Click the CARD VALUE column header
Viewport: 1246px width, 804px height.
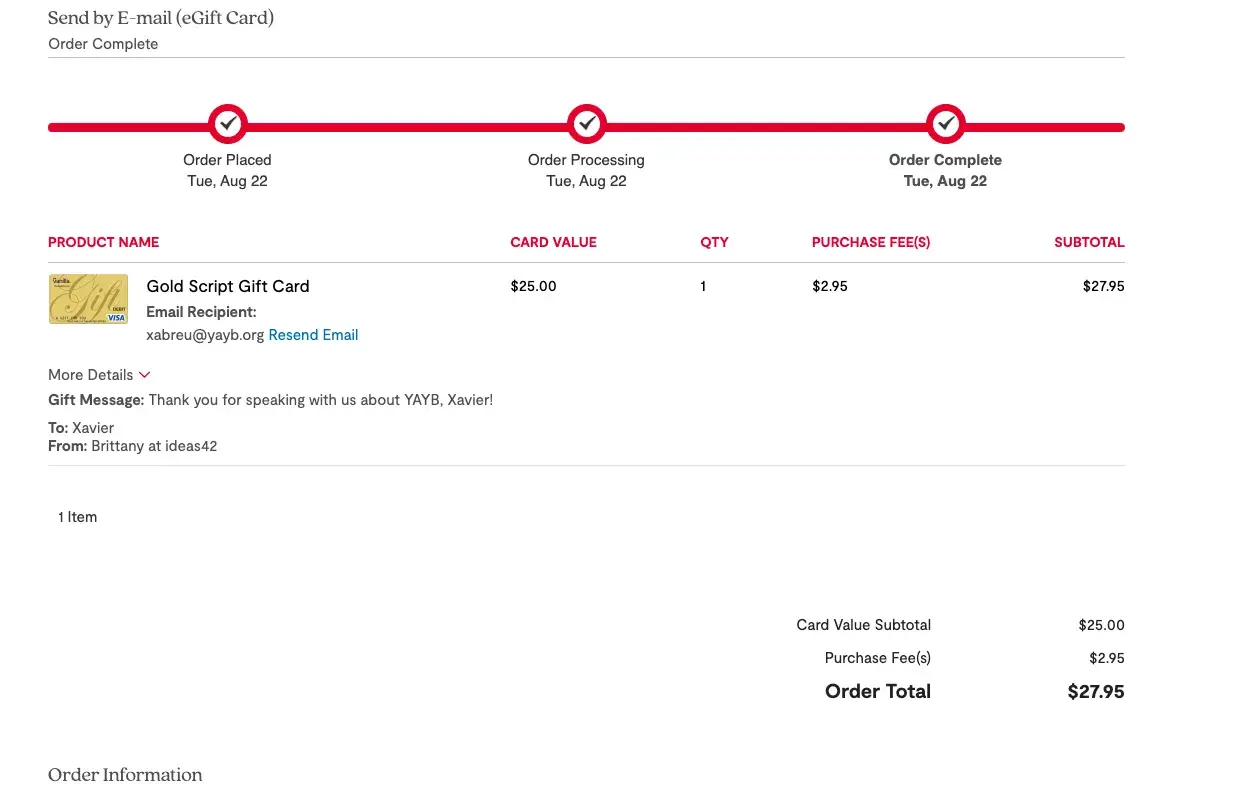click(553, 242)
